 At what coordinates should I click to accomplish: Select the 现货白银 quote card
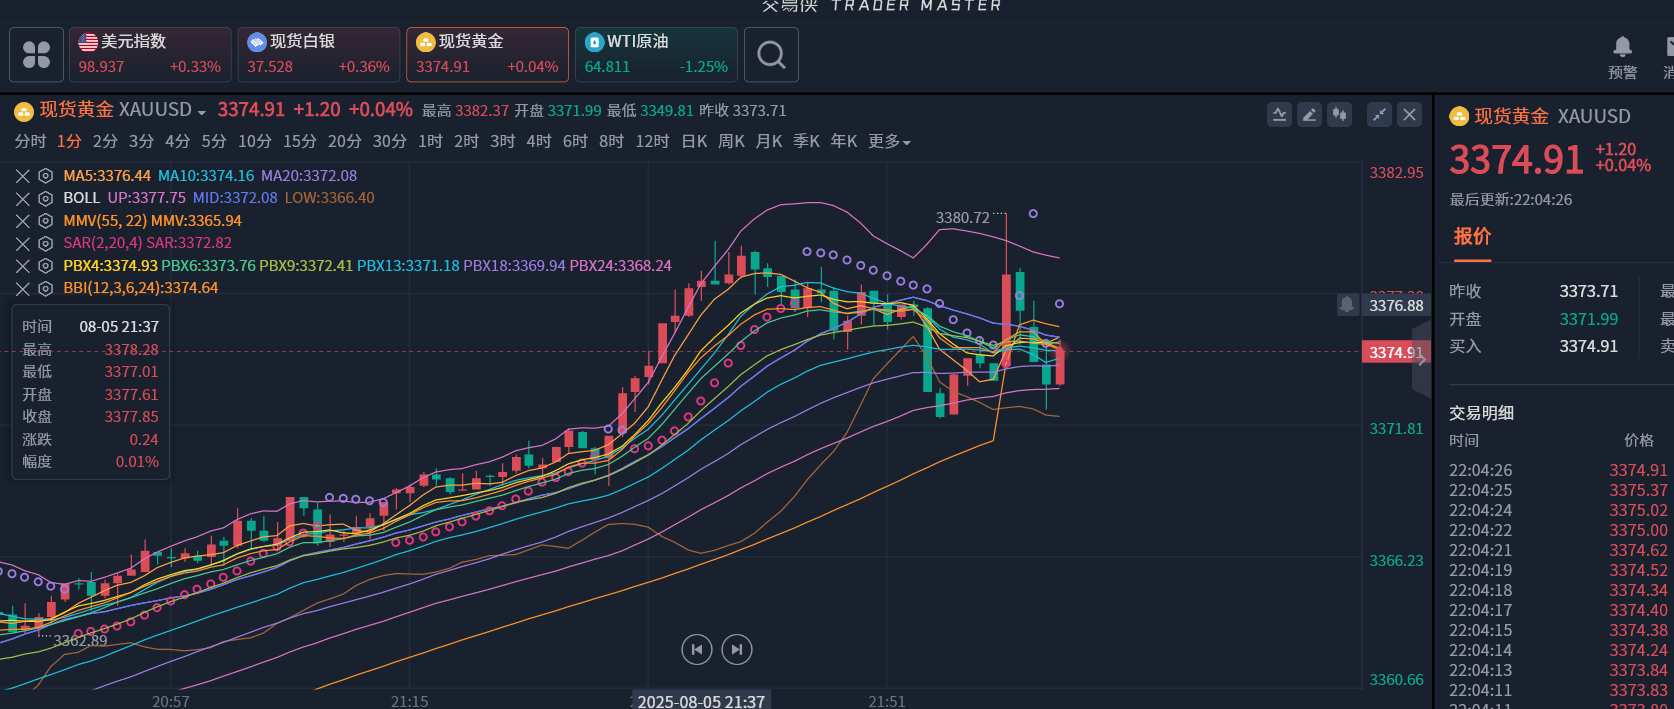(319, 54)
